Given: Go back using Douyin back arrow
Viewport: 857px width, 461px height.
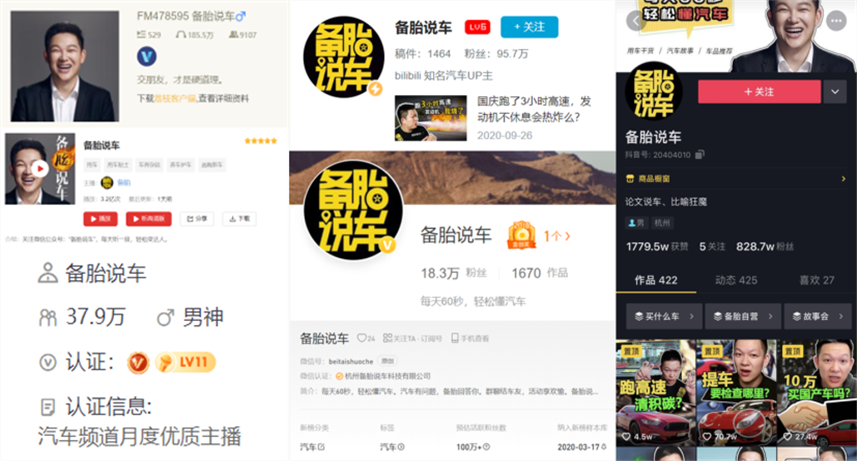Looking at the screenshot, I should tap(636, 21).
